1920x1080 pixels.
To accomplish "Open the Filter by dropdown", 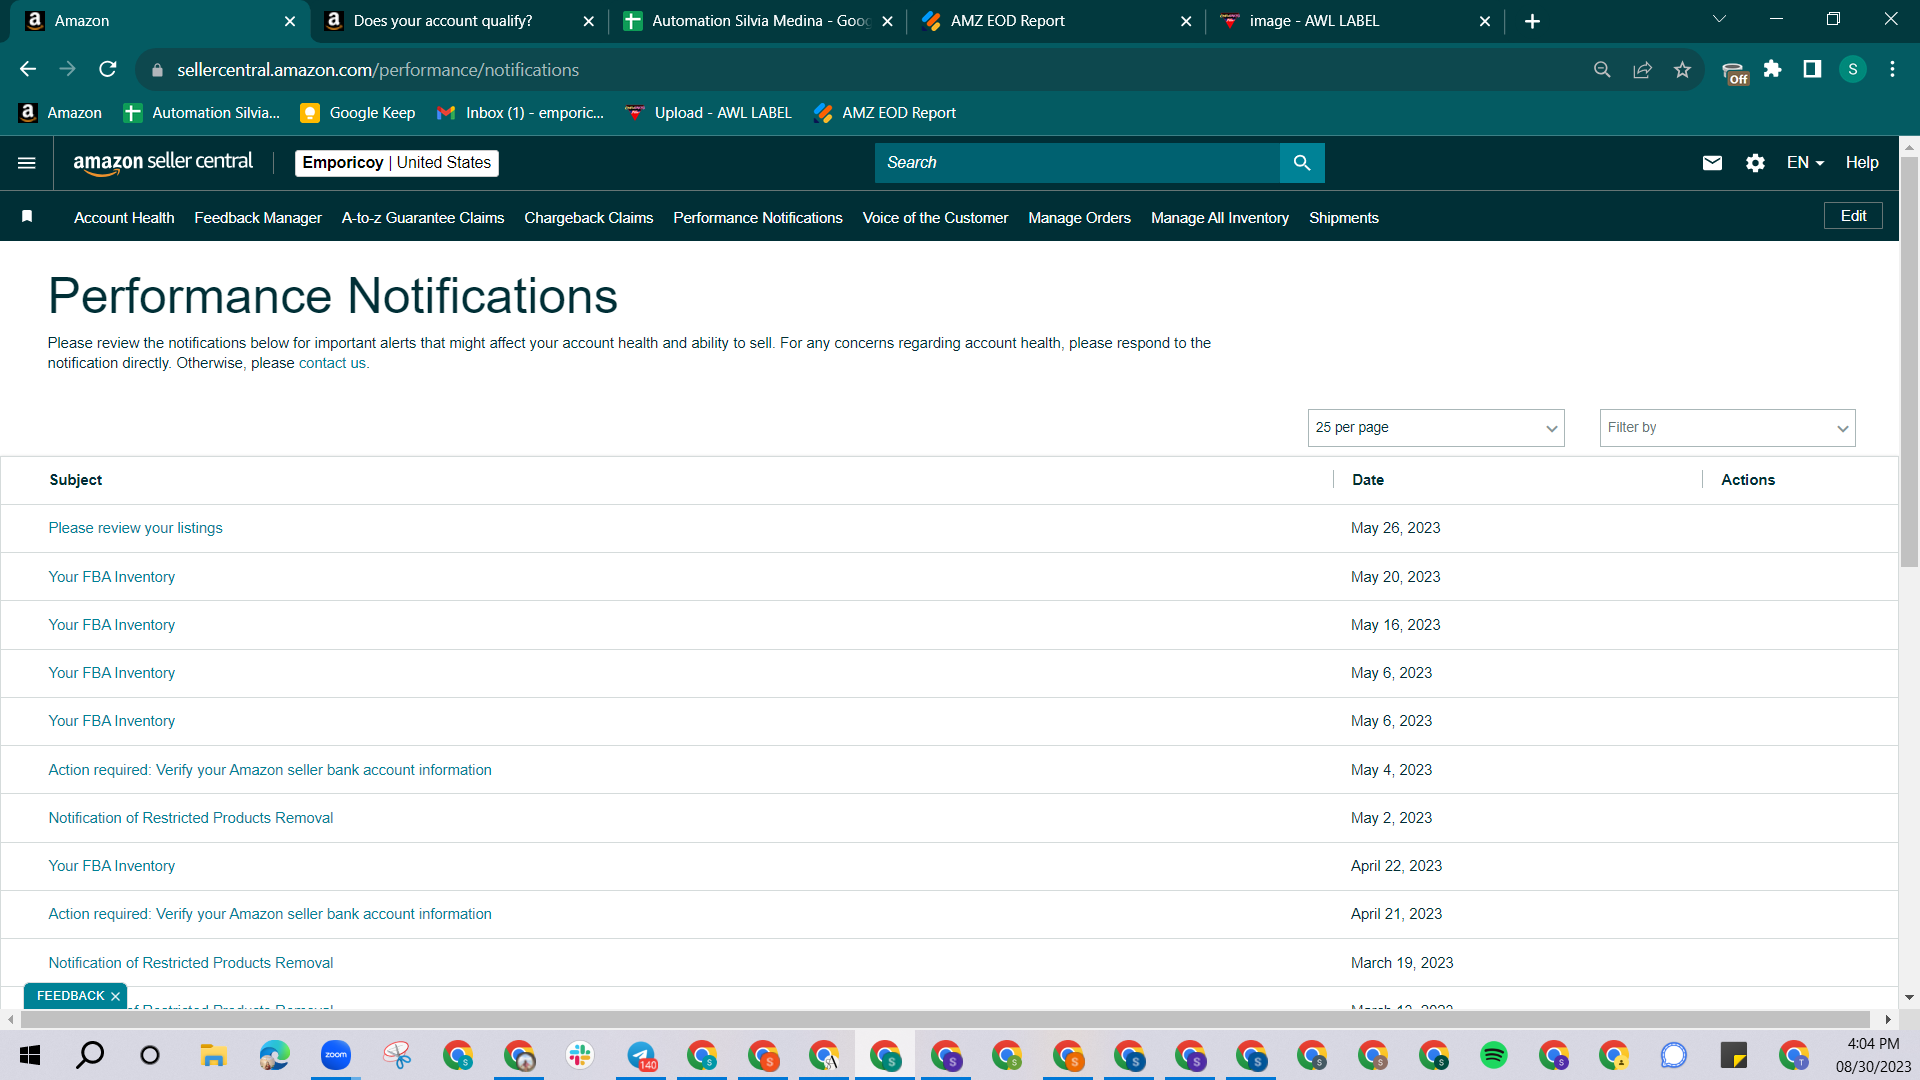I will click(x=1727, y=428).
